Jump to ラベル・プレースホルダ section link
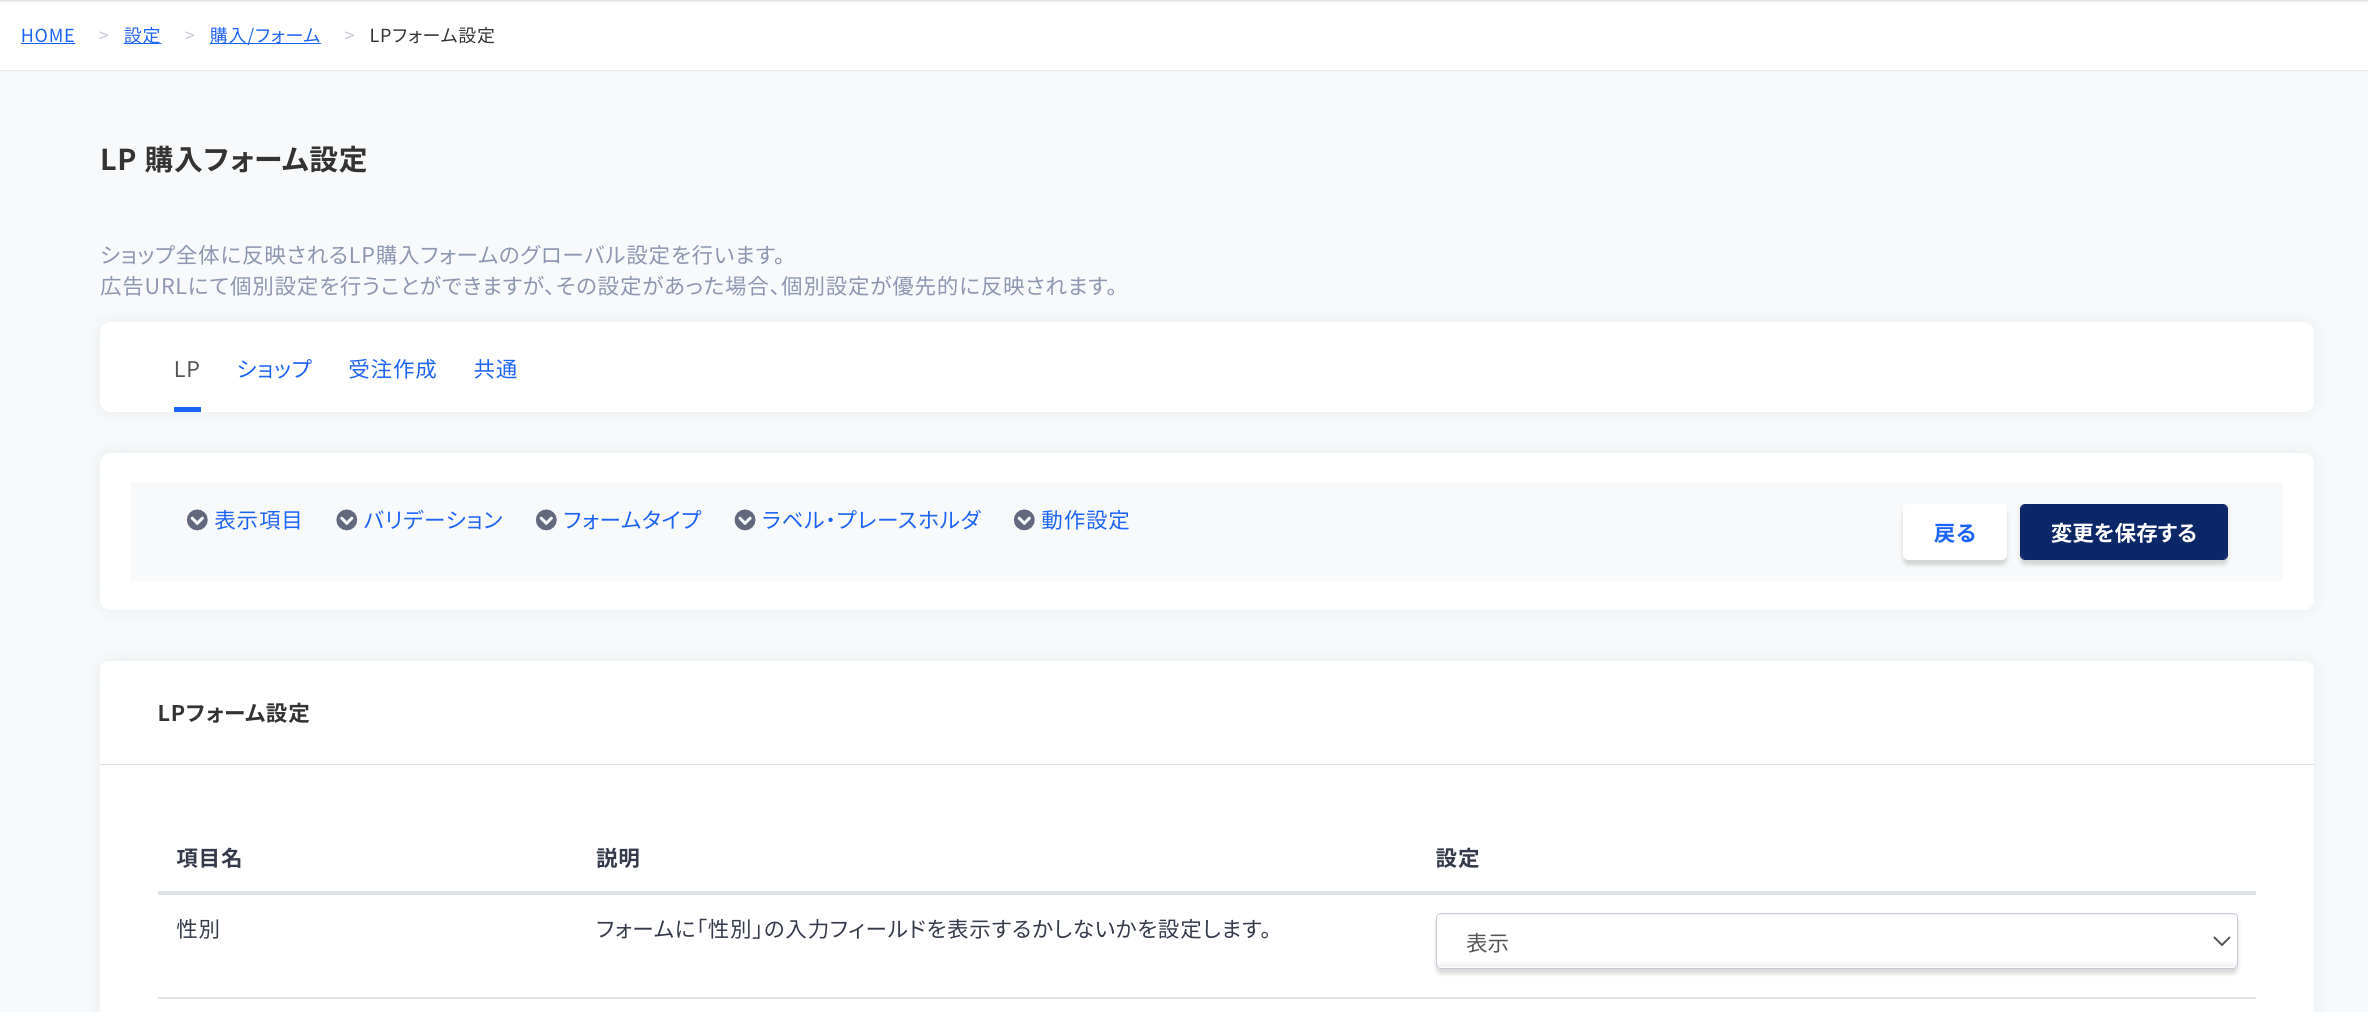Image resolution: width=2368 pixels, height=1012 pixels. pyautogui.click(x=871, y=520)
